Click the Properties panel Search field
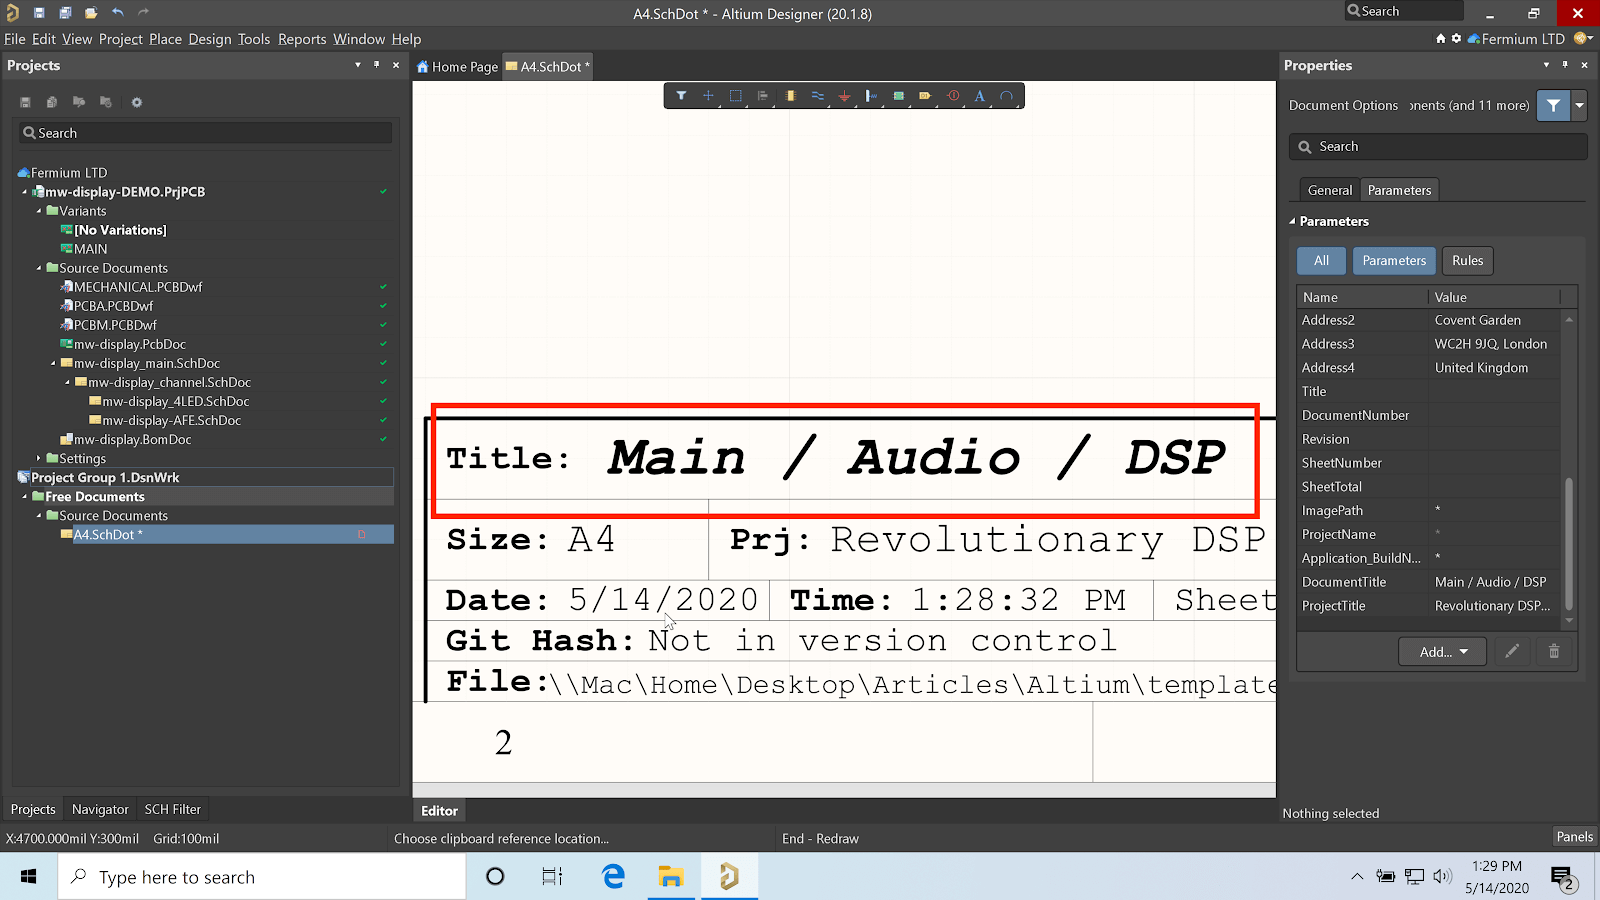The image size is (1600, 900). pos(1438,147)
